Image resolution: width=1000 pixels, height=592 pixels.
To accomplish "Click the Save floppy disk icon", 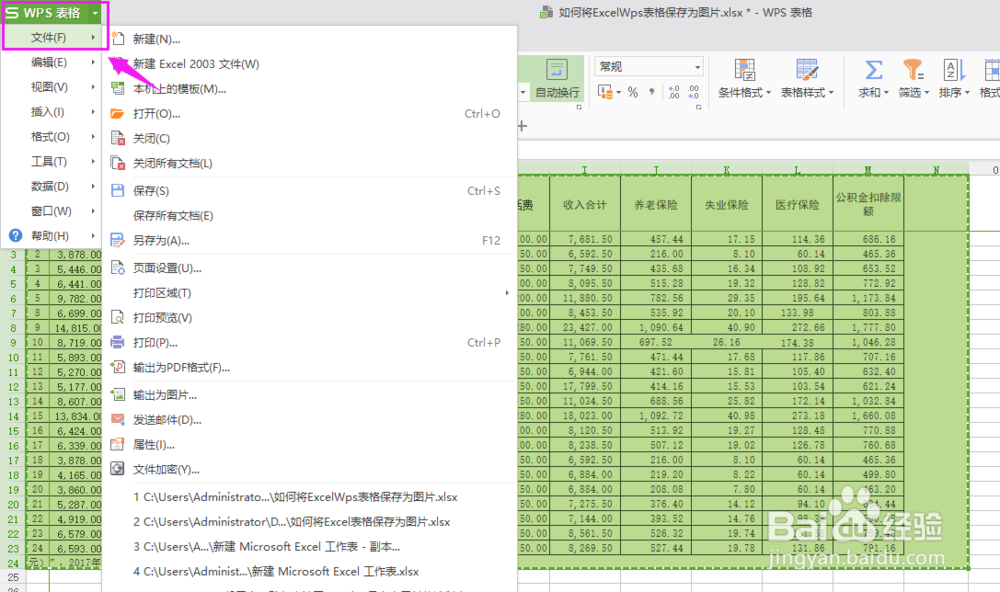I will [117, 191].
